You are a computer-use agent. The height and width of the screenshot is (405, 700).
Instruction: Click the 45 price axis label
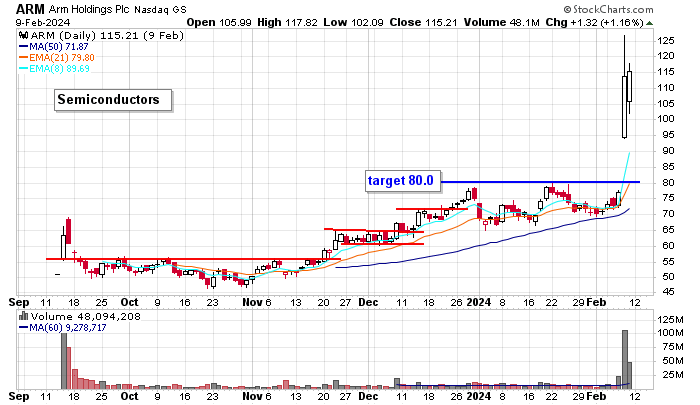click(668, 292)
